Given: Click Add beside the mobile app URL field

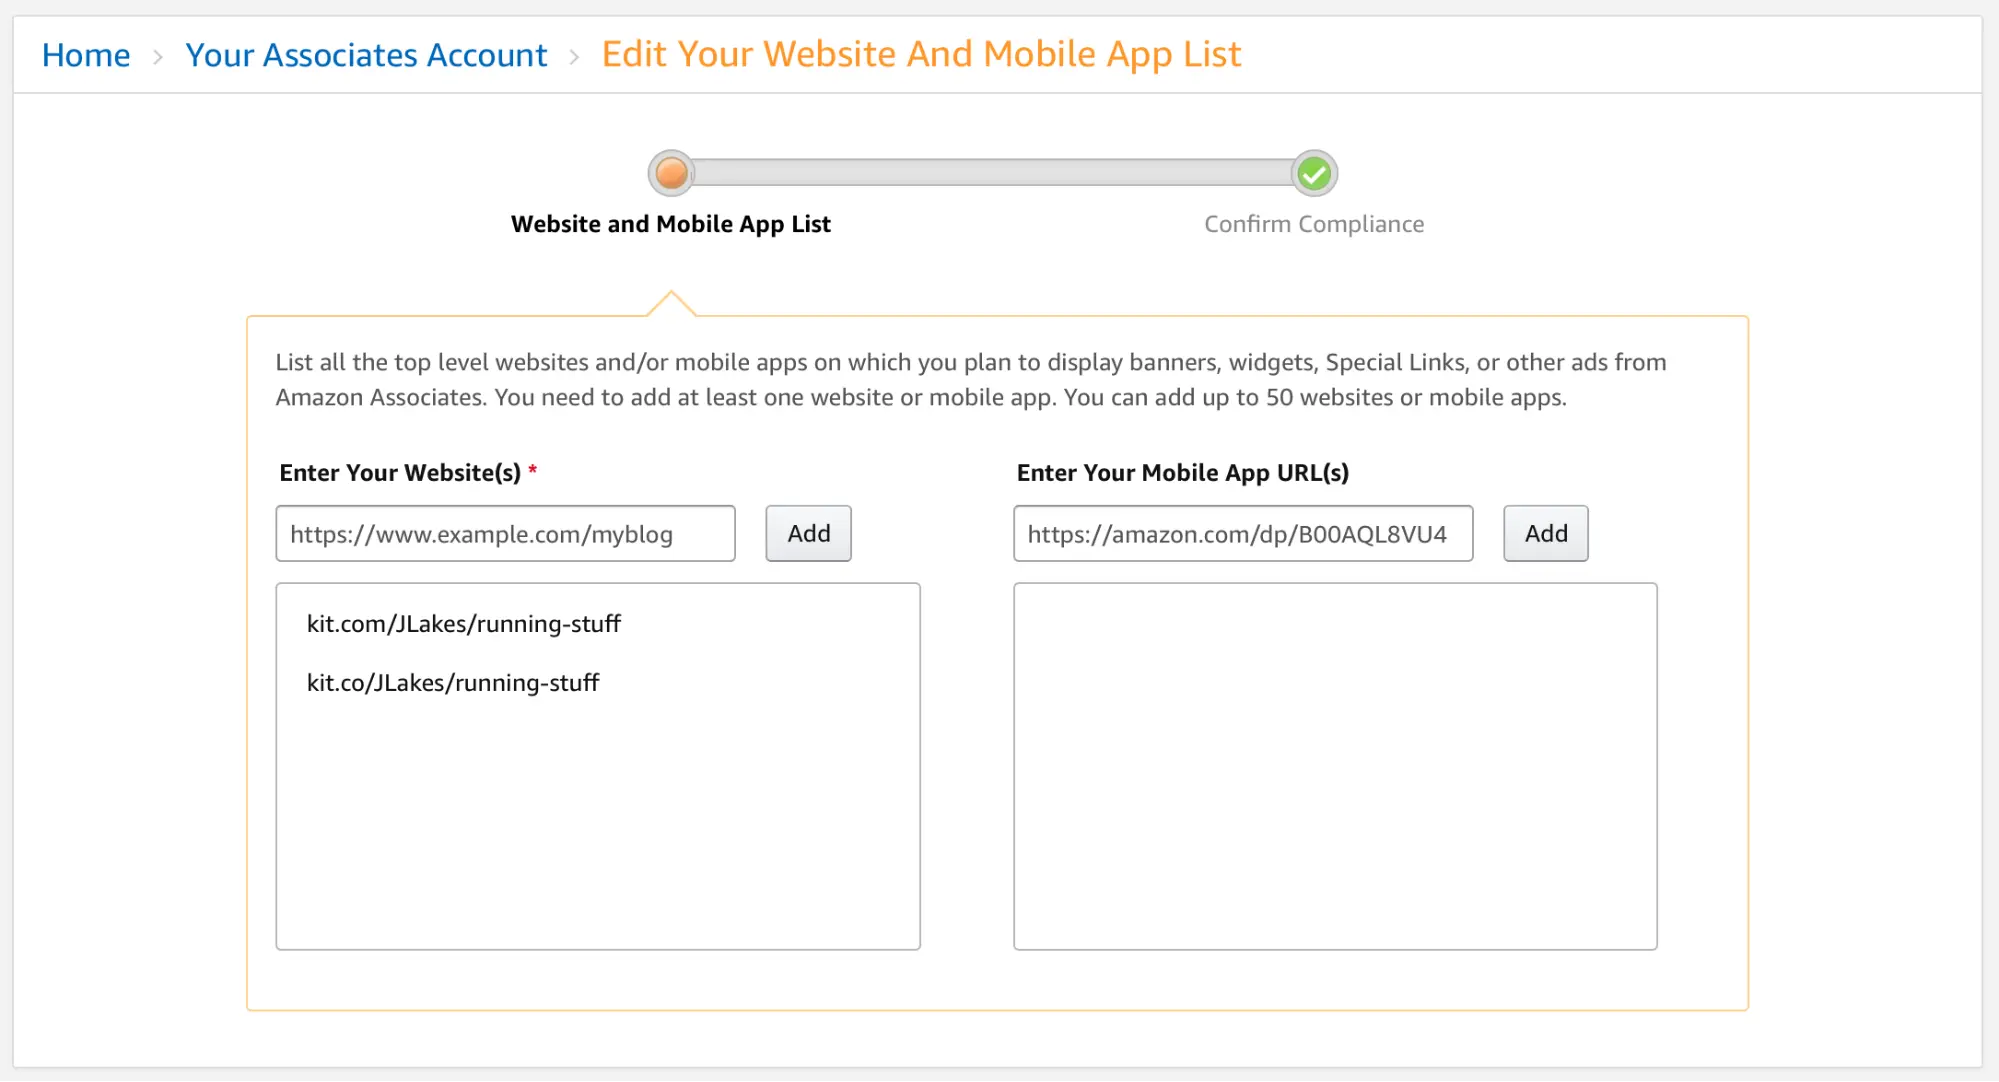Looking at the screenshot, I should (1545, 533).
